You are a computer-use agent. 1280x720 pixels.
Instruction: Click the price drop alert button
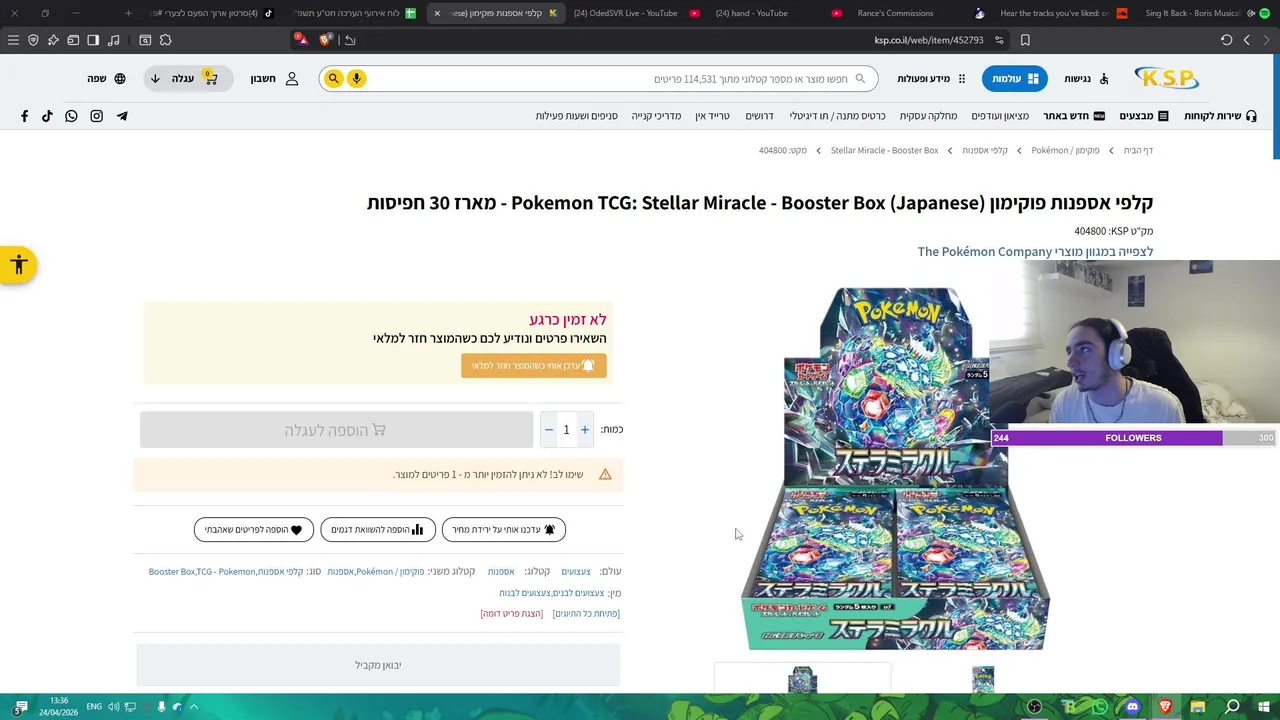504,530
